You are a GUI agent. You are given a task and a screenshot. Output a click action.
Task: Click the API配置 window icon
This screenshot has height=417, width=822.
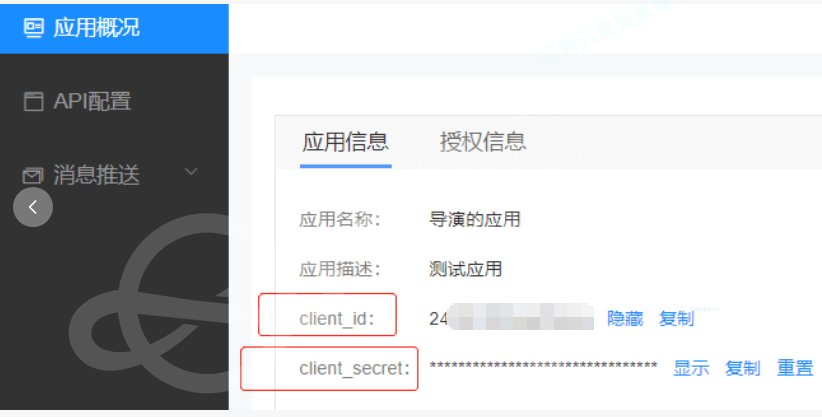point(34,101)
